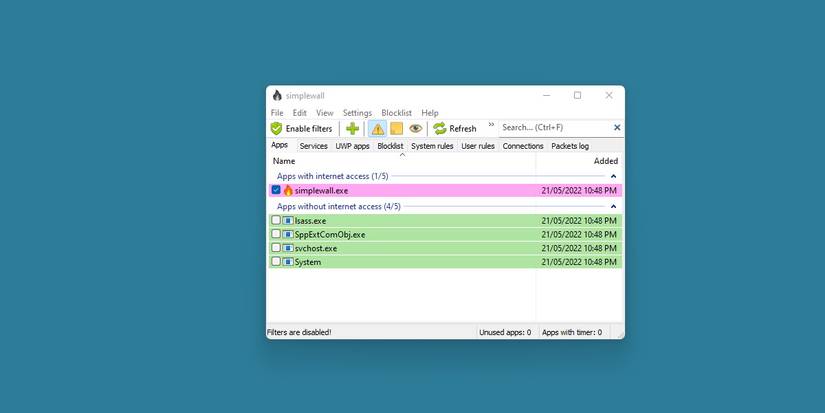Click the green Refresh arrows icon
This screenshot has width=825, height=413.
[x=440, y=128]
